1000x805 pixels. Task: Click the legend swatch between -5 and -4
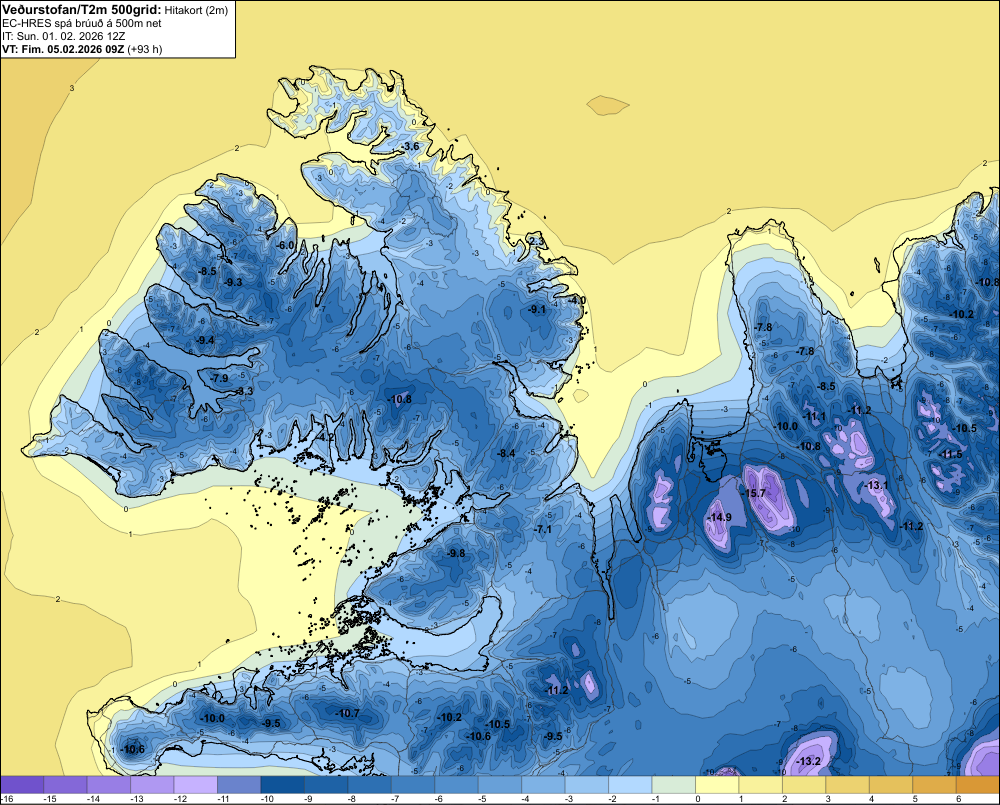[500, 785]
